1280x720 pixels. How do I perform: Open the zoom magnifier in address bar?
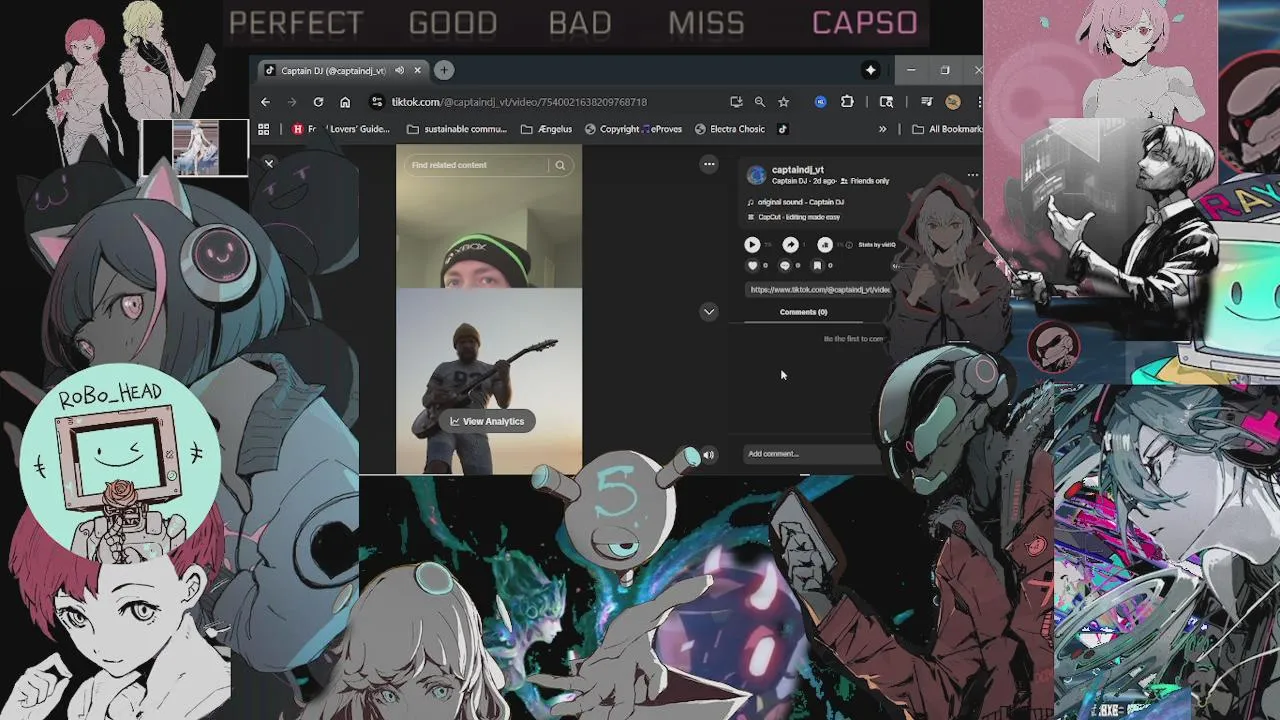(x=760, y=102)
